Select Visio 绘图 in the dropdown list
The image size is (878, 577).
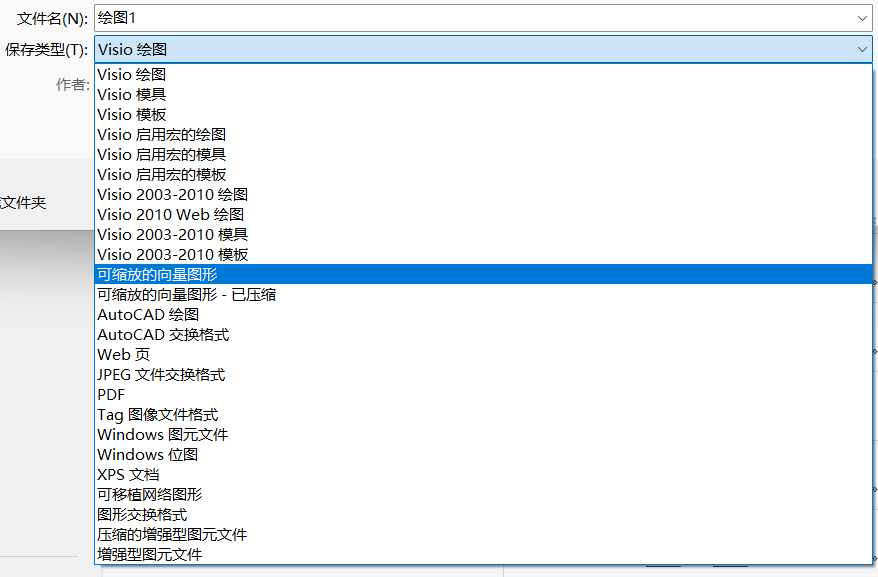(x=483, y=75)
